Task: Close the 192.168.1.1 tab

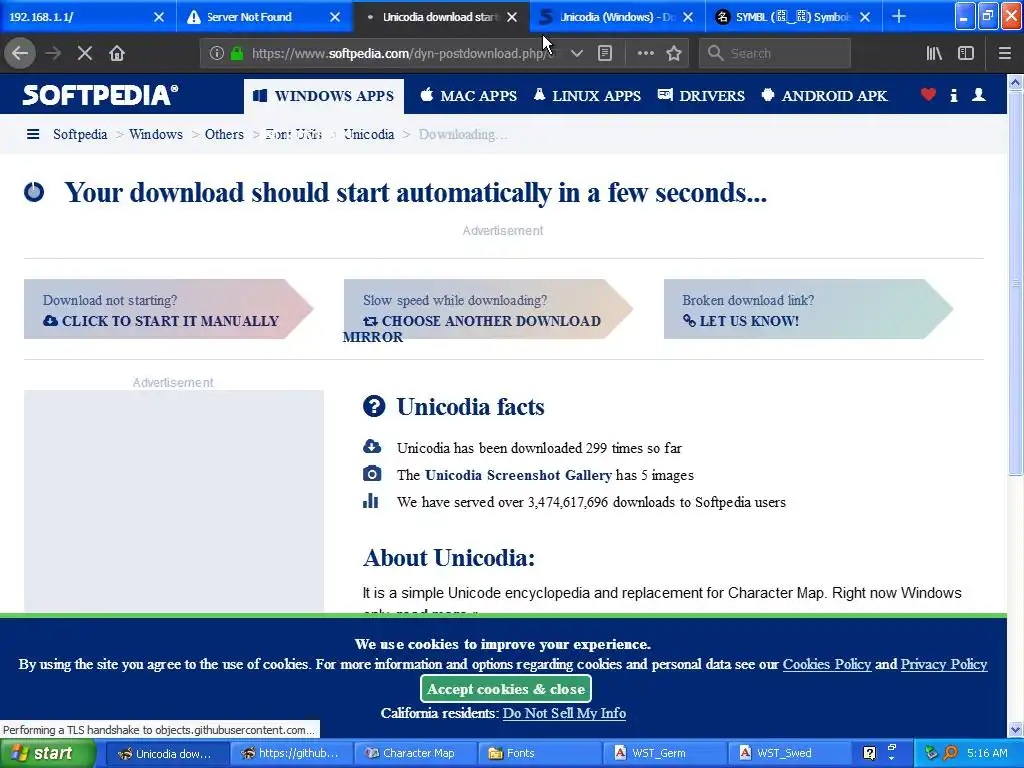Action: (159, 17)
